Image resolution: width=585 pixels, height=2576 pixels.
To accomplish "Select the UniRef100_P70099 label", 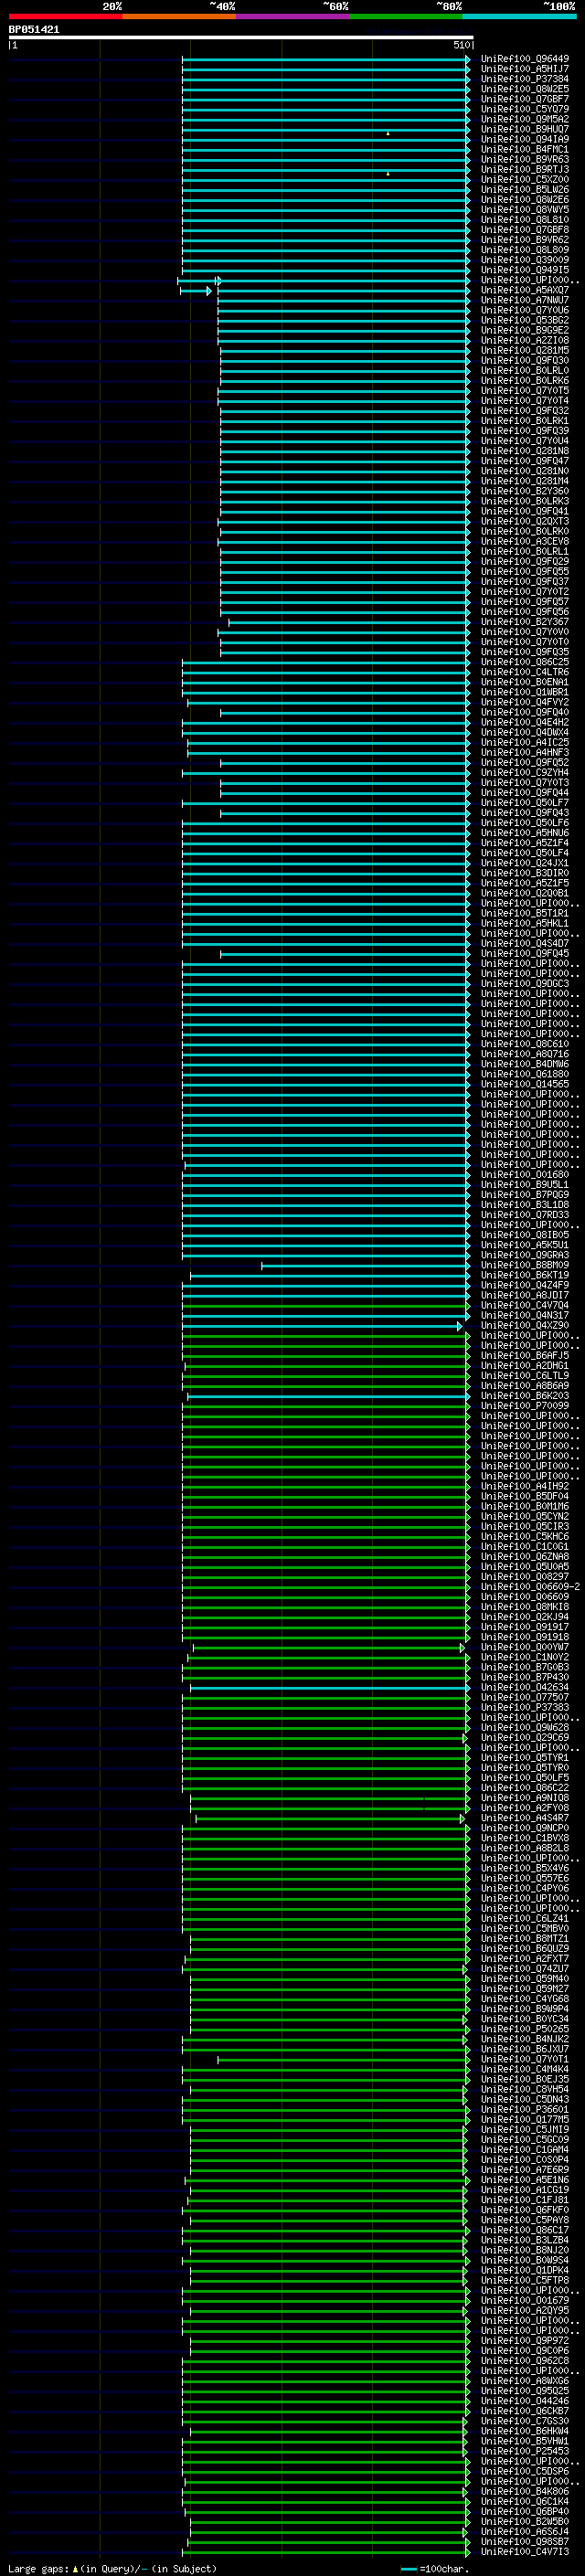I will pos(525,1406).
